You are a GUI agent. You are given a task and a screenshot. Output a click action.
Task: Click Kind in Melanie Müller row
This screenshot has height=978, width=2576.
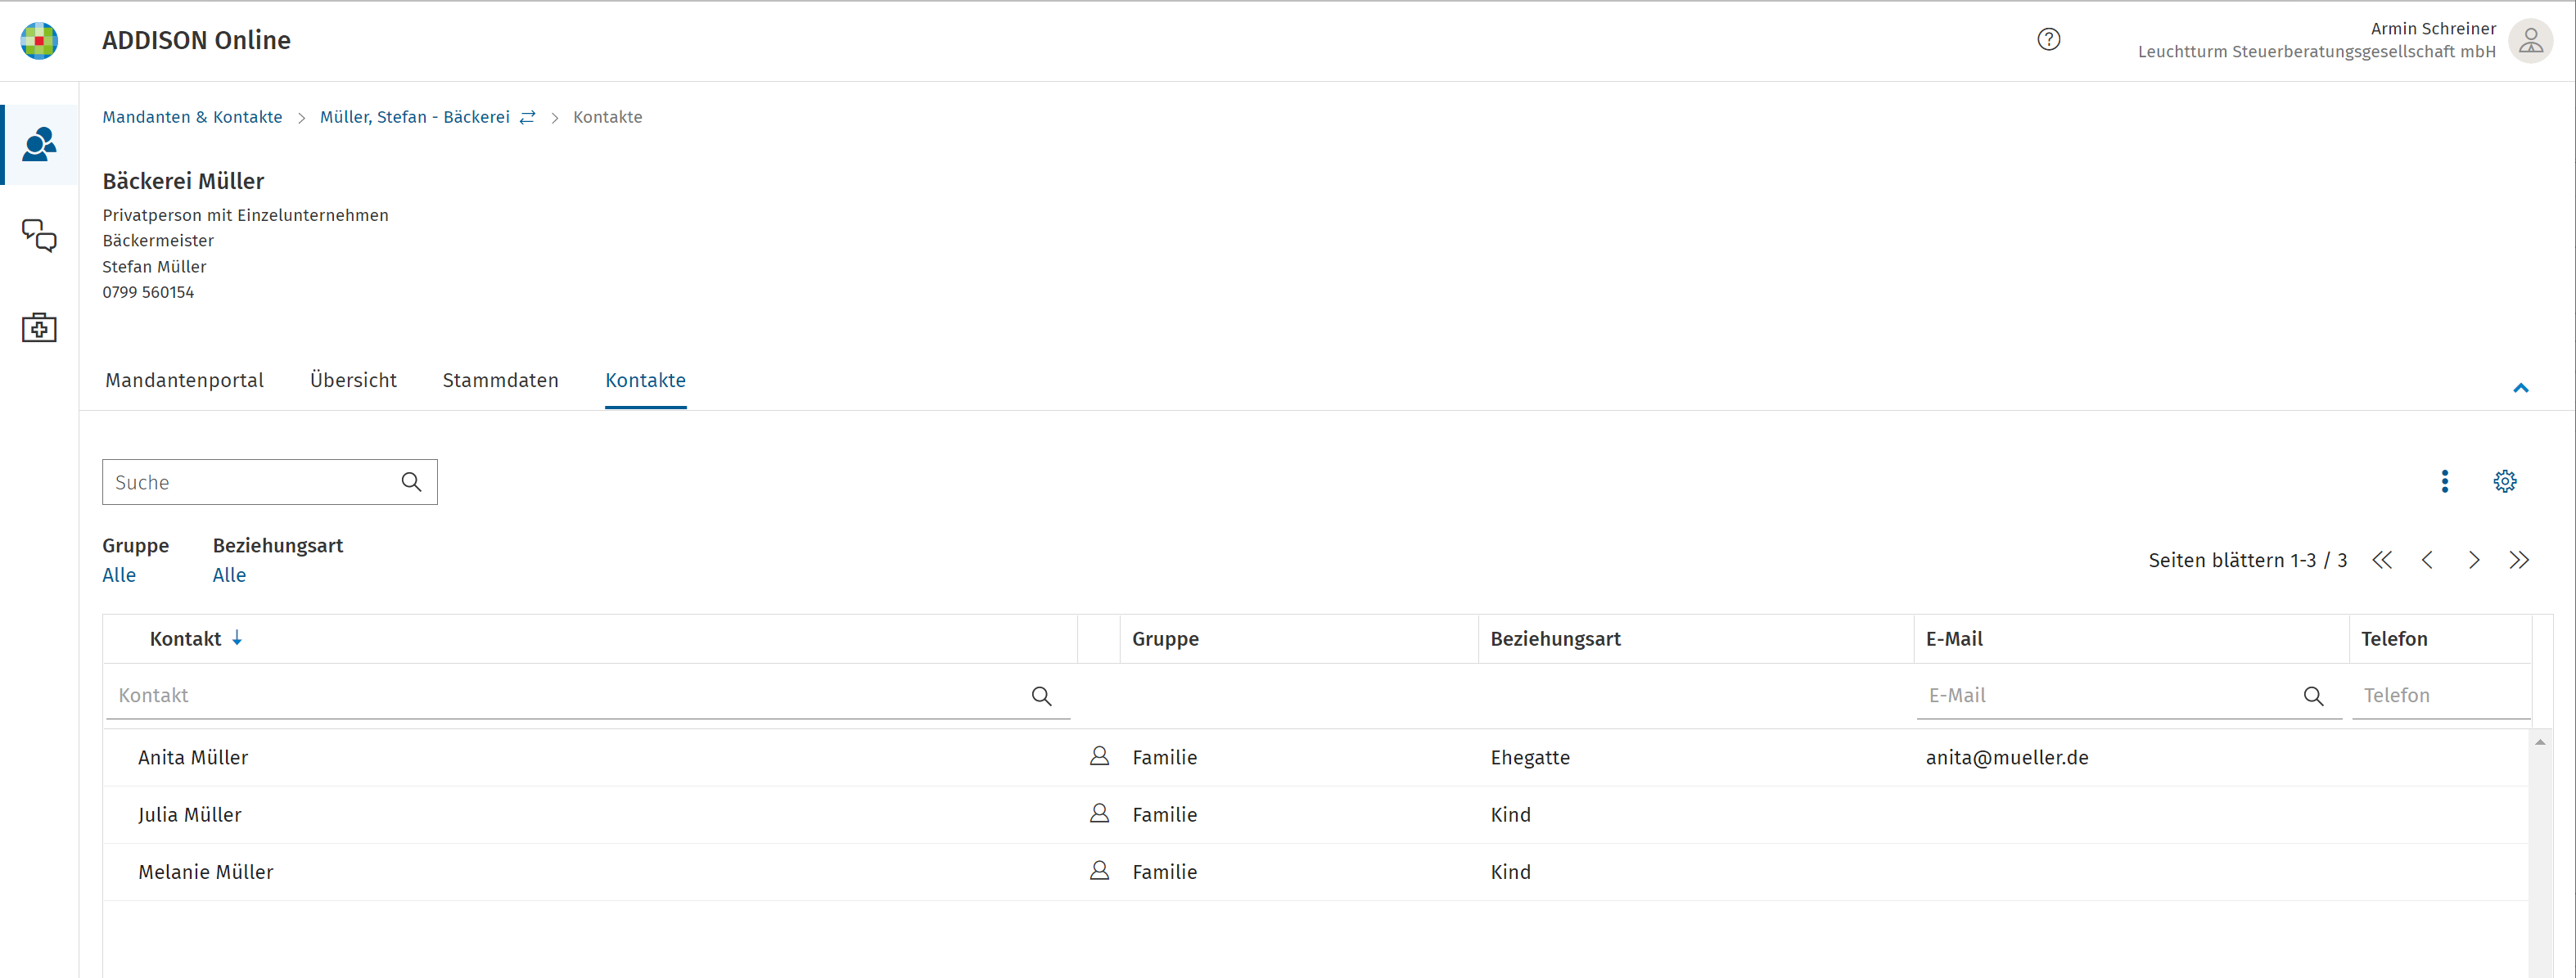pyautogui.click(x=1510, y=871)
